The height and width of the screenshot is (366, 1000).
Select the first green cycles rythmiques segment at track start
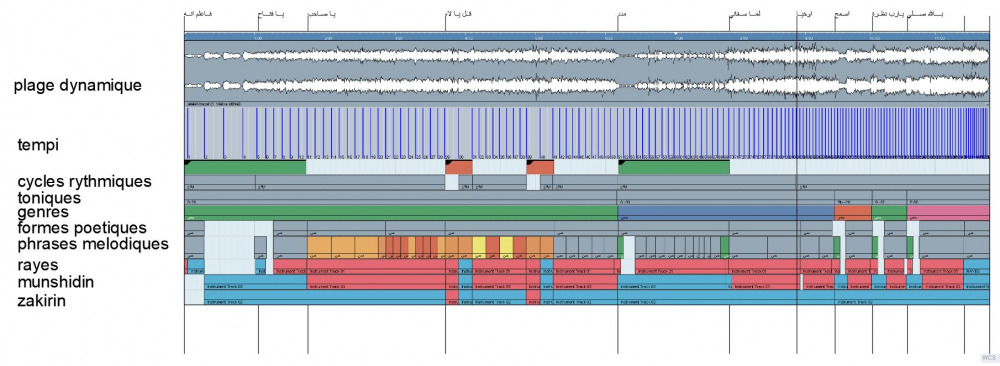246,167
